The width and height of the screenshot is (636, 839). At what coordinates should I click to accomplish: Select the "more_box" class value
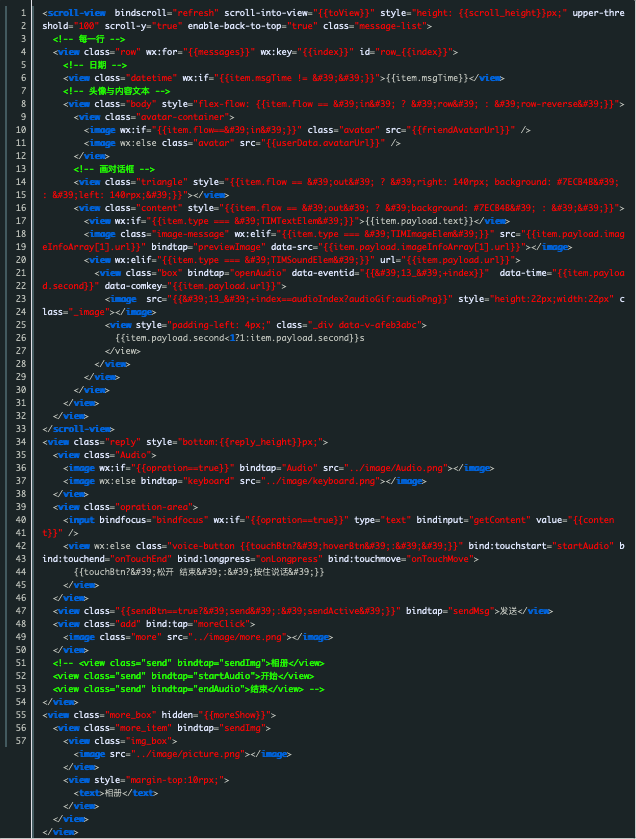pos(131,715)
